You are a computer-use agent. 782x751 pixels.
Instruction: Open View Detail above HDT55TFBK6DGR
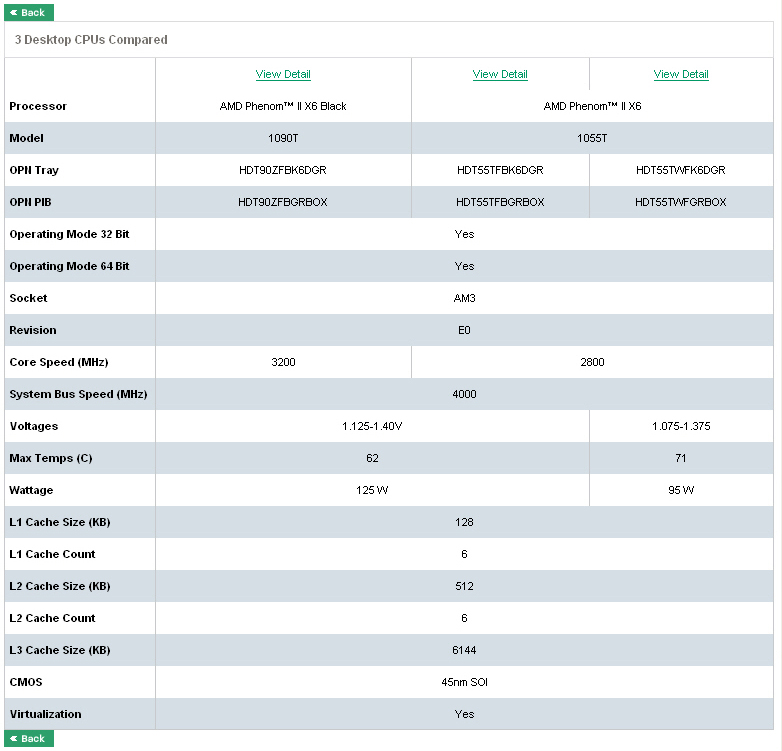[x=500, y=74]
